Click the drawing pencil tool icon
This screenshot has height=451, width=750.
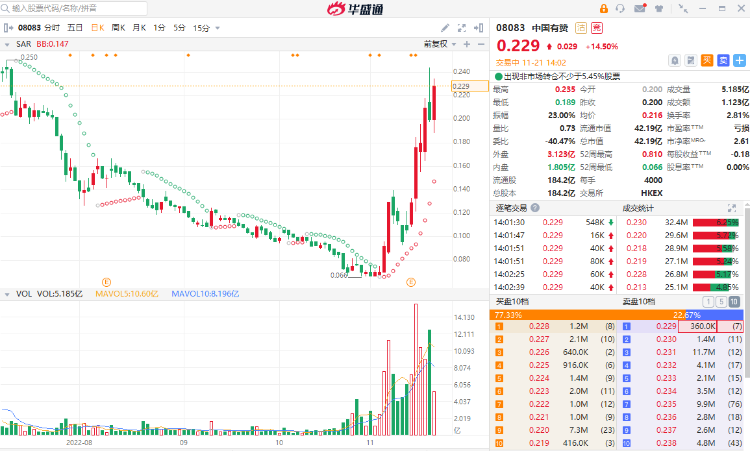tap(445, 28)
